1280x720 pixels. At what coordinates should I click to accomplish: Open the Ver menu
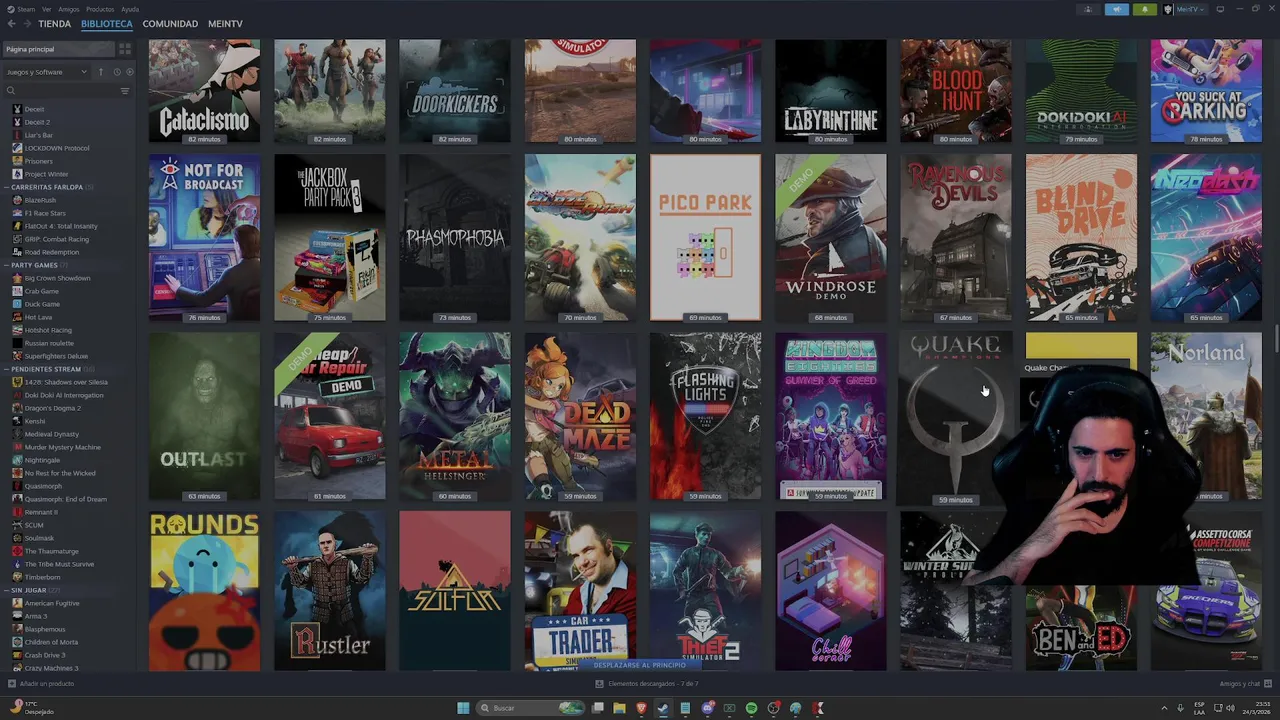click(x=47, y=9)
